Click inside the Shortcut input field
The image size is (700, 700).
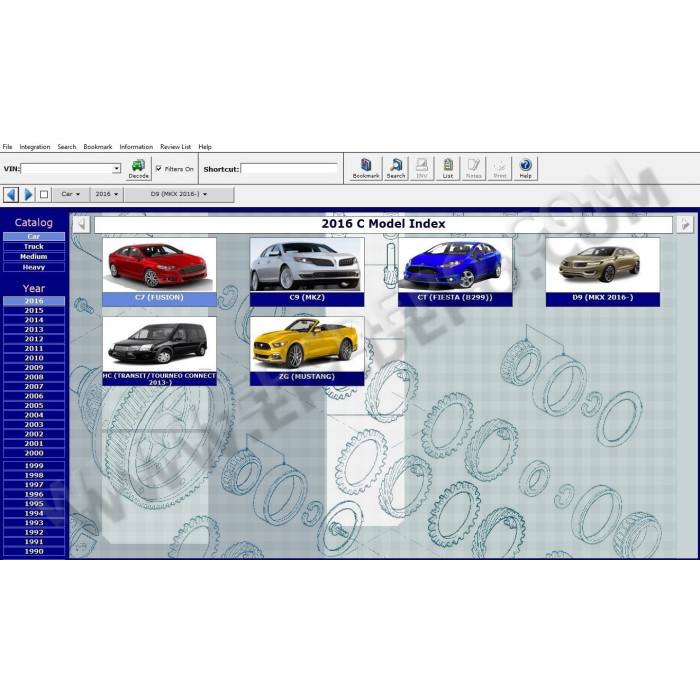(x=289, y=169)
